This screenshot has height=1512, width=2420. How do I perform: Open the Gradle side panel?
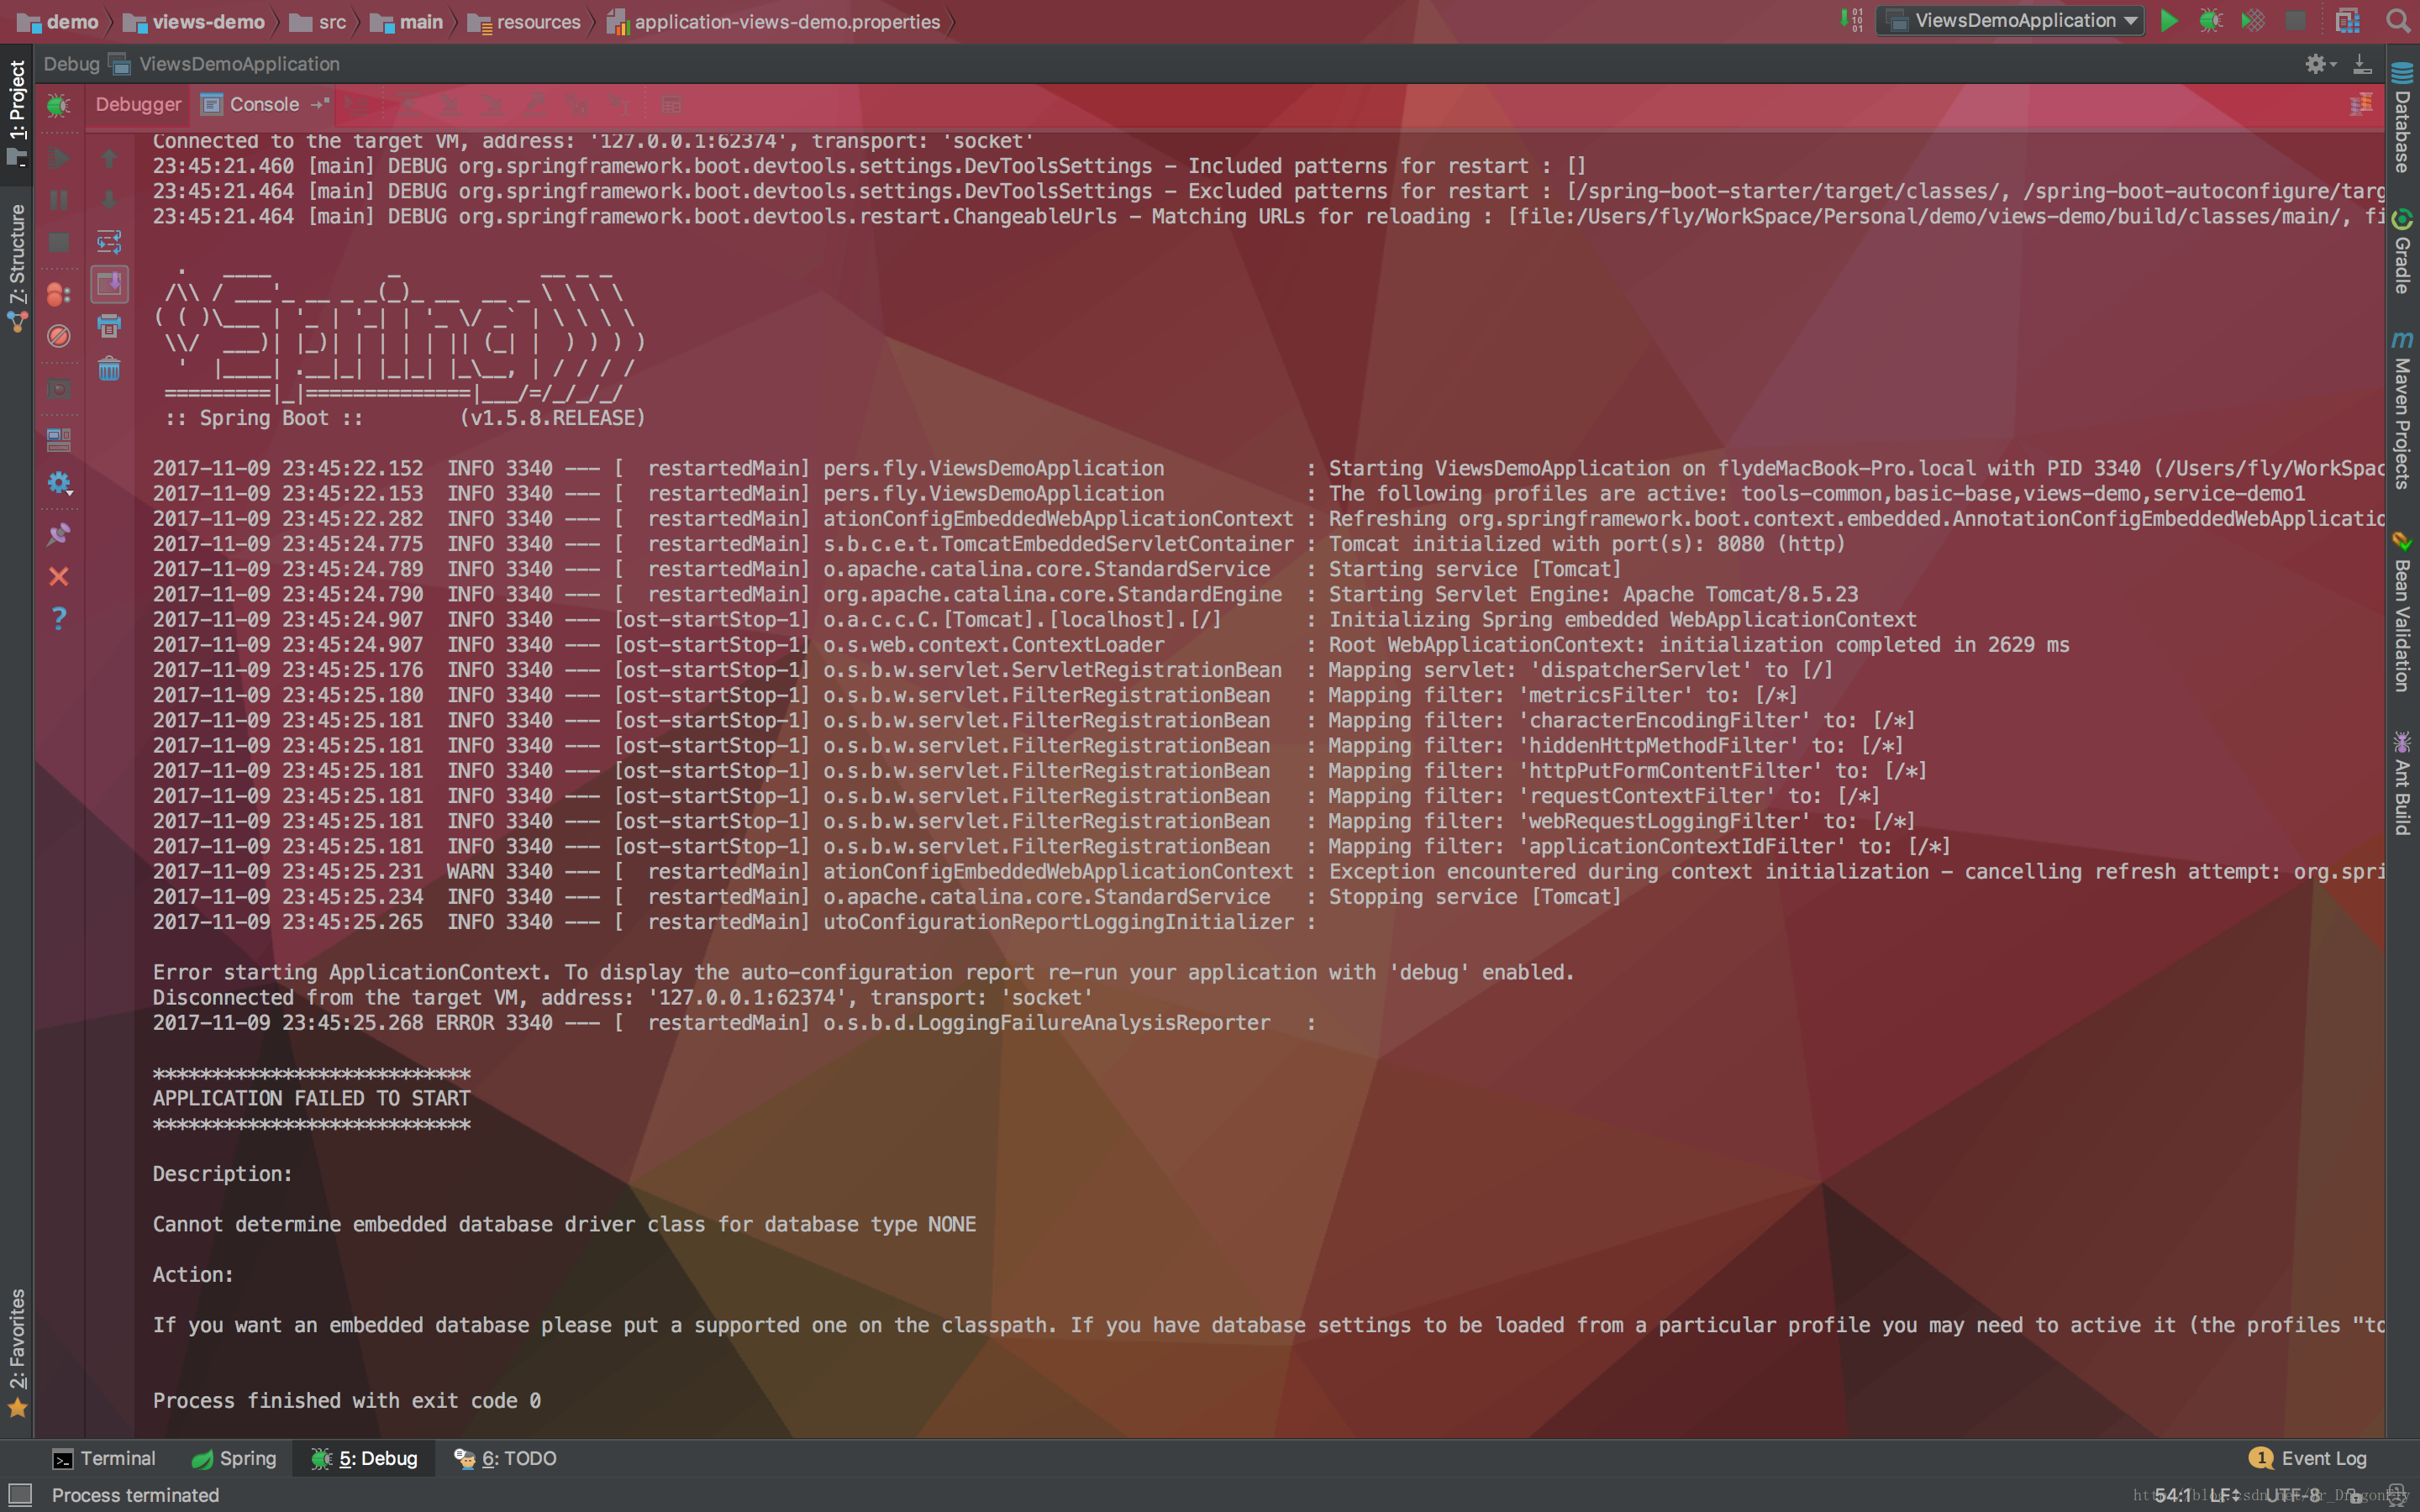point(2402,251)
